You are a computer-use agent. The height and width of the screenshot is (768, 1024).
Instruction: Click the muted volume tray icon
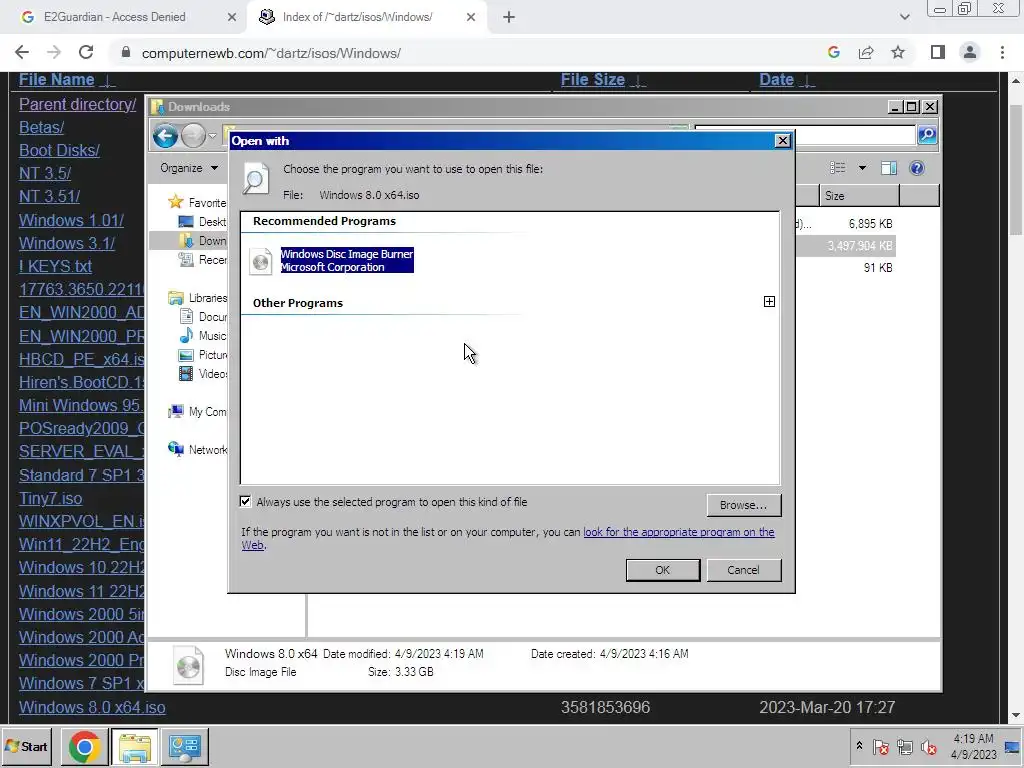(x=928, y=746)
